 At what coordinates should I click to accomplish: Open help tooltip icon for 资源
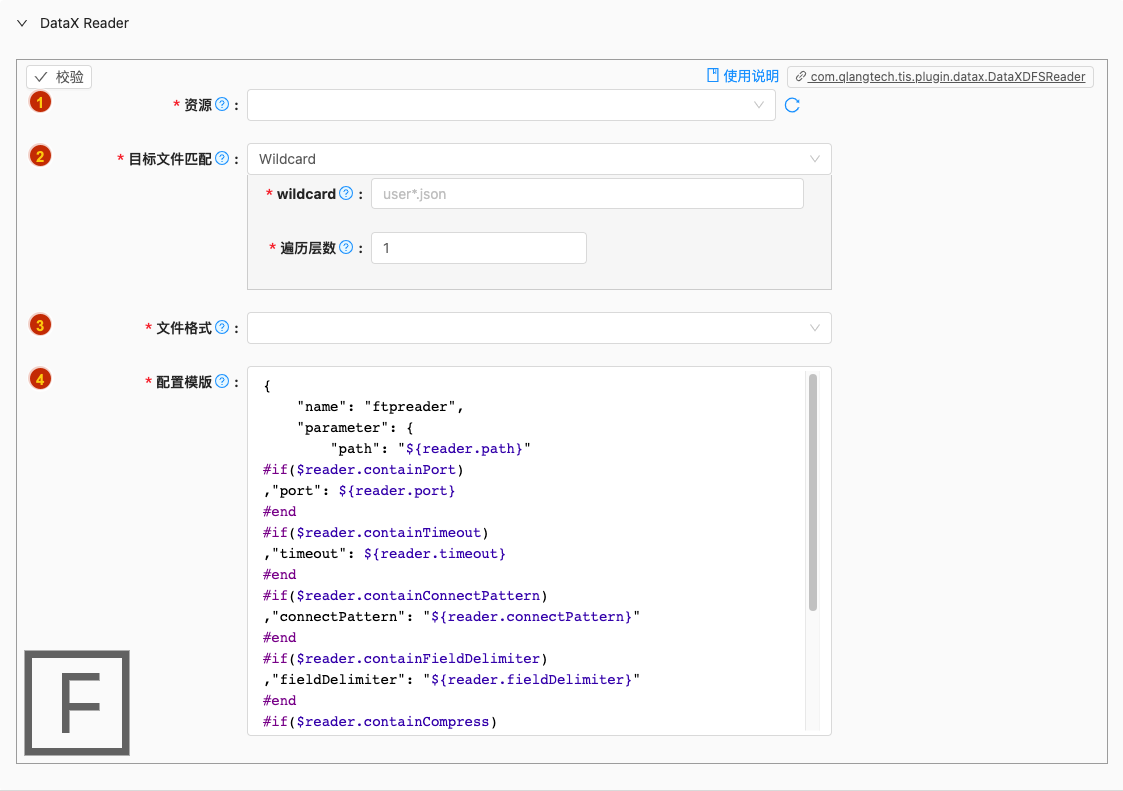click(x=222, y=105)
